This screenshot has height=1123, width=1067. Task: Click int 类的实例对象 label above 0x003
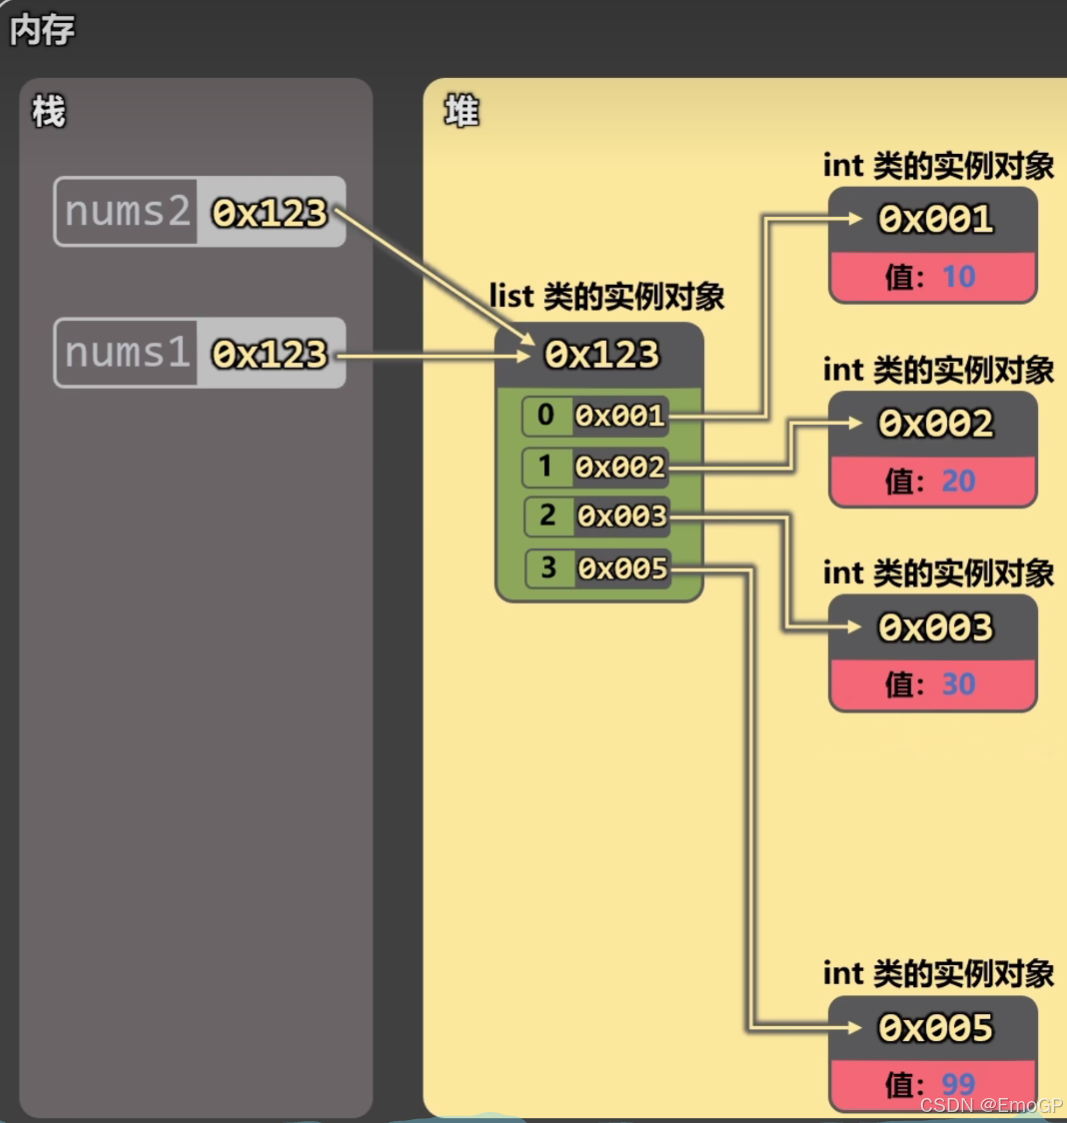938,574
